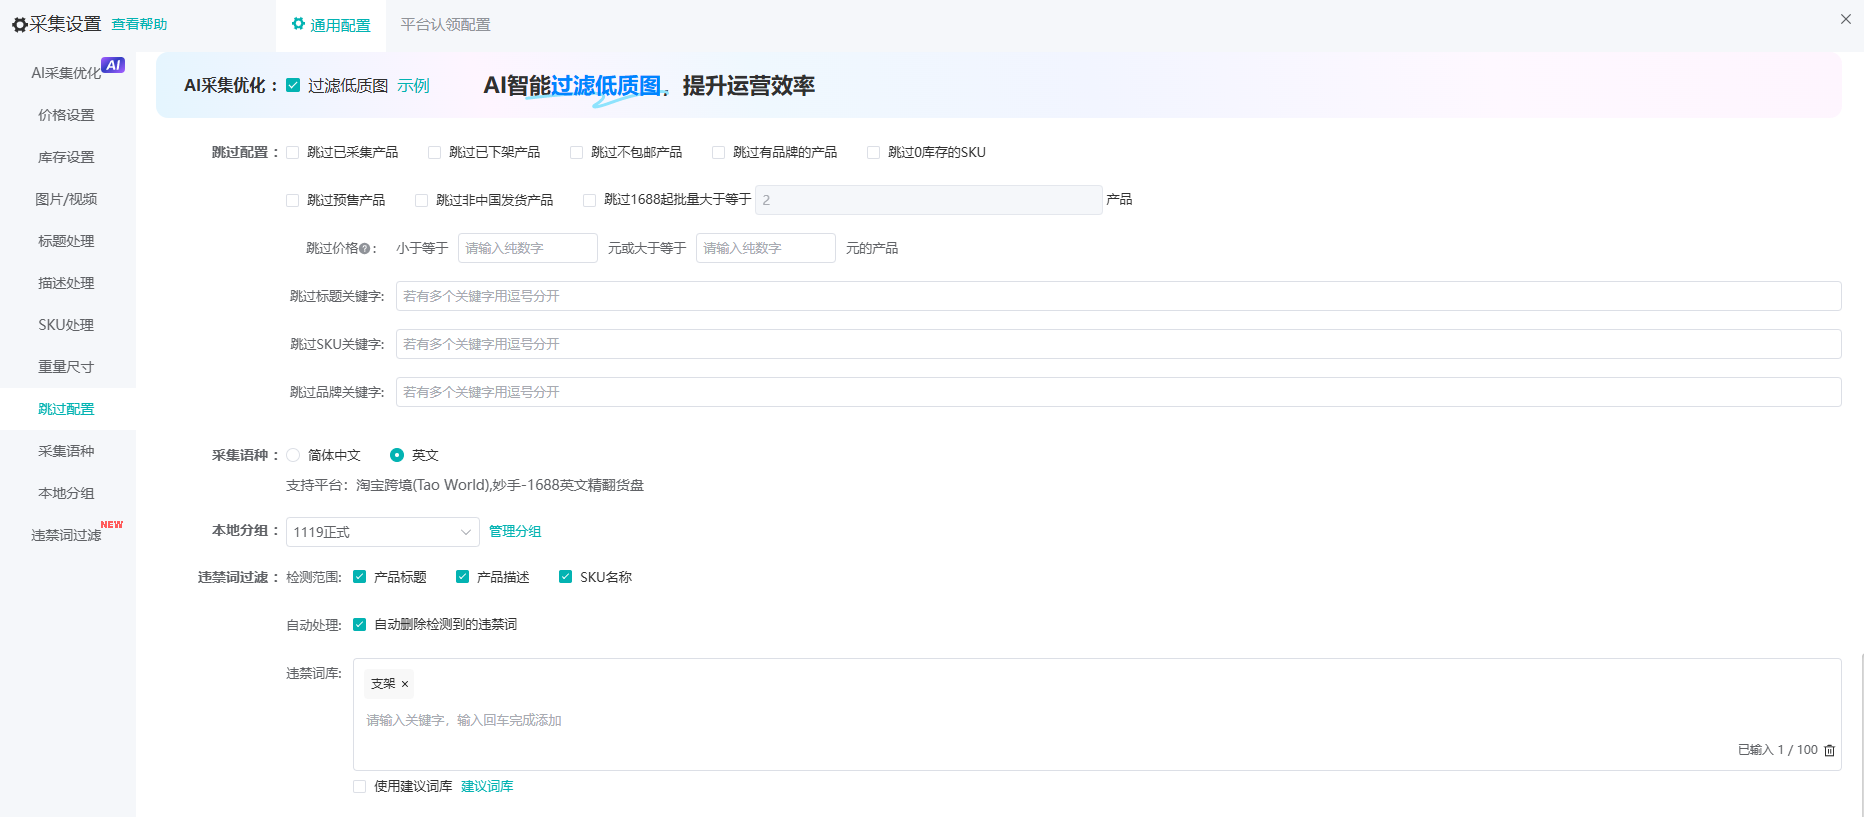Viewport: 1864px width, 817px height.
Task: Click the 跳过SKU关键字 input field
Action: (1119, 344)
